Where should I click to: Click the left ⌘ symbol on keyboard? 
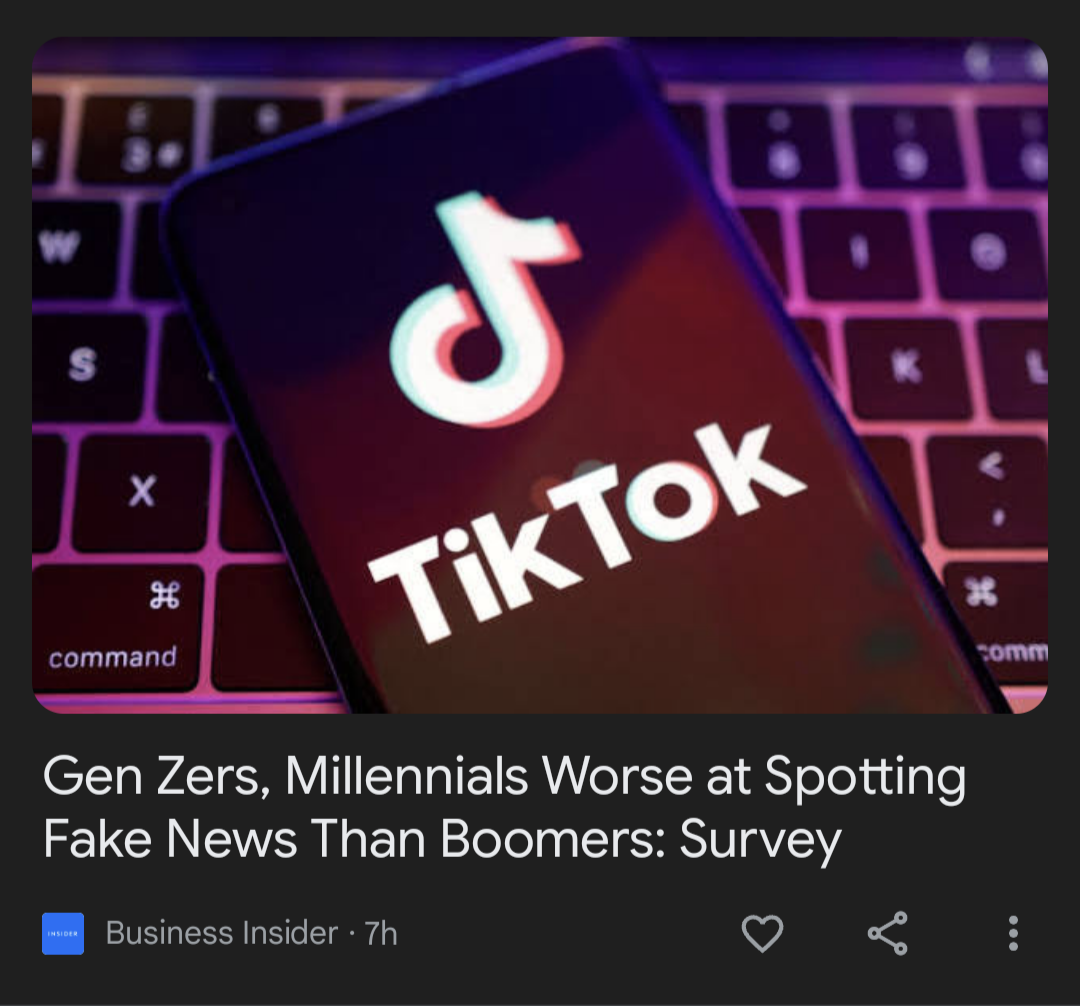165,595
